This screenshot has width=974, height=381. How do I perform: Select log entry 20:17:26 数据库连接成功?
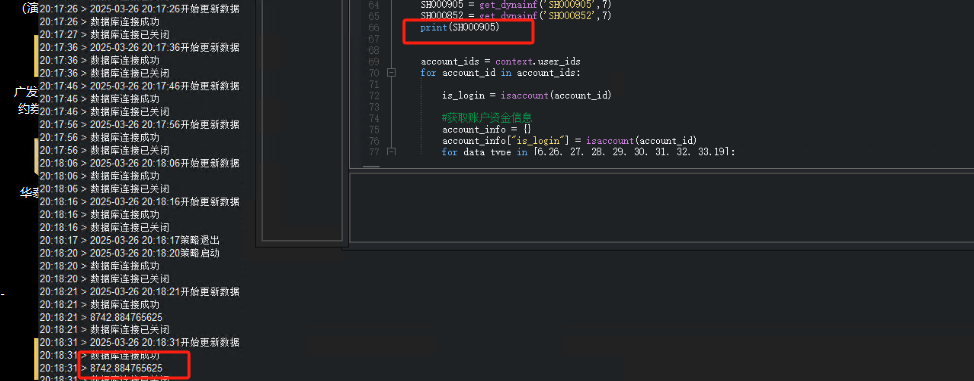(x=99, y=22)
